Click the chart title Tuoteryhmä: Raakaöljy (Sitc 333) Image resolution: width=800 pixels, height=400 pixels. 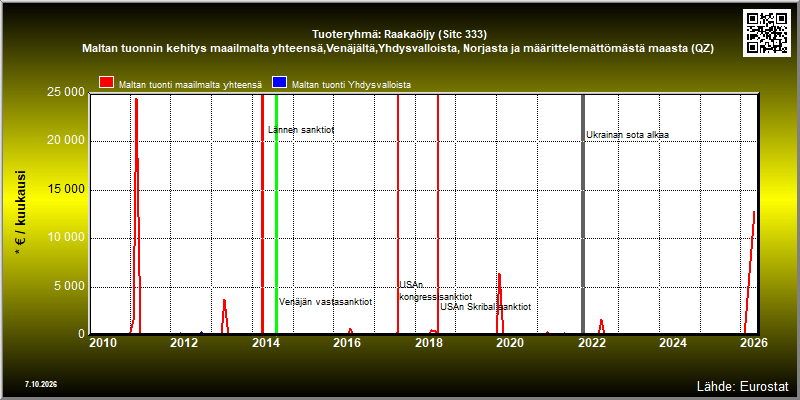point(399,35)
